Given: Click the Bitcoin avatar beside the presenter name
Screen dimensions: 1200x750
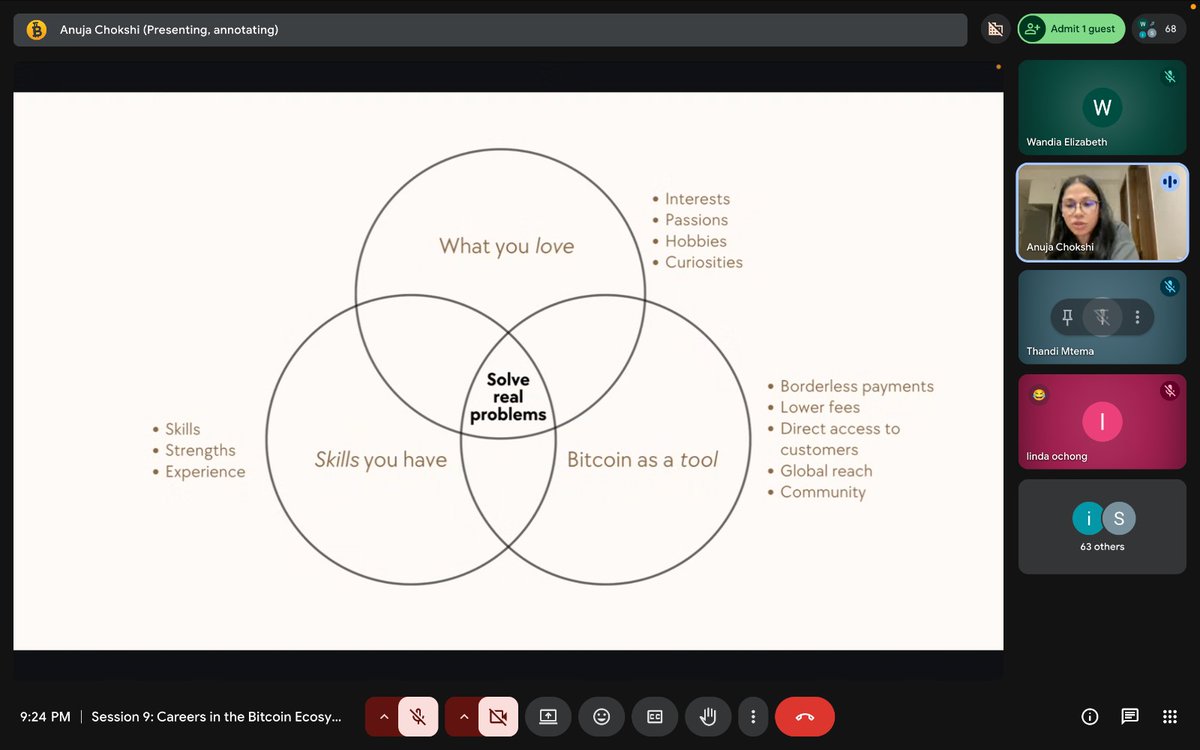Looking at the screenshot, I should (x=37, y=30).
